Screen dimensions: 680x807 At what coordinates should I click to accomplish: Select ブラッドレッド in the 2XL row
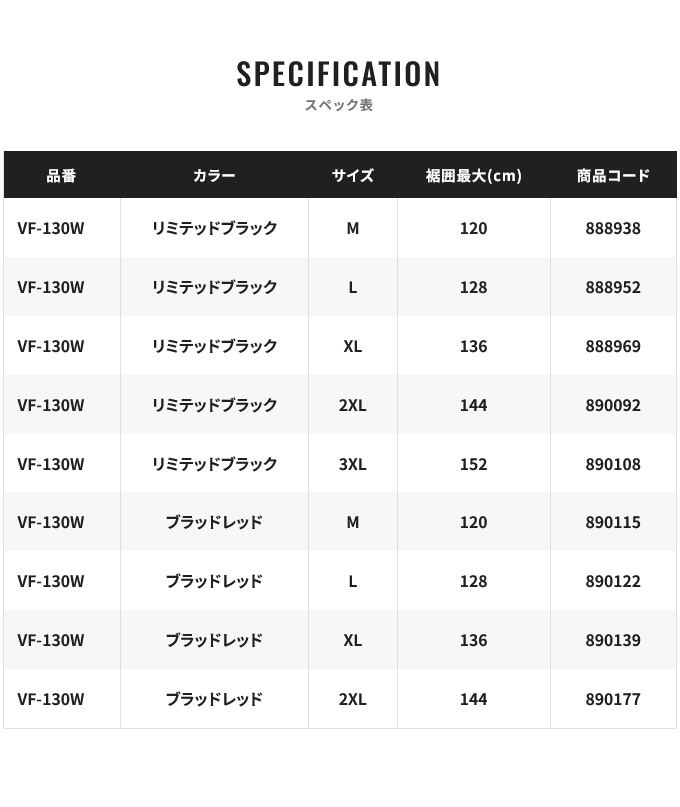point(214,699)
